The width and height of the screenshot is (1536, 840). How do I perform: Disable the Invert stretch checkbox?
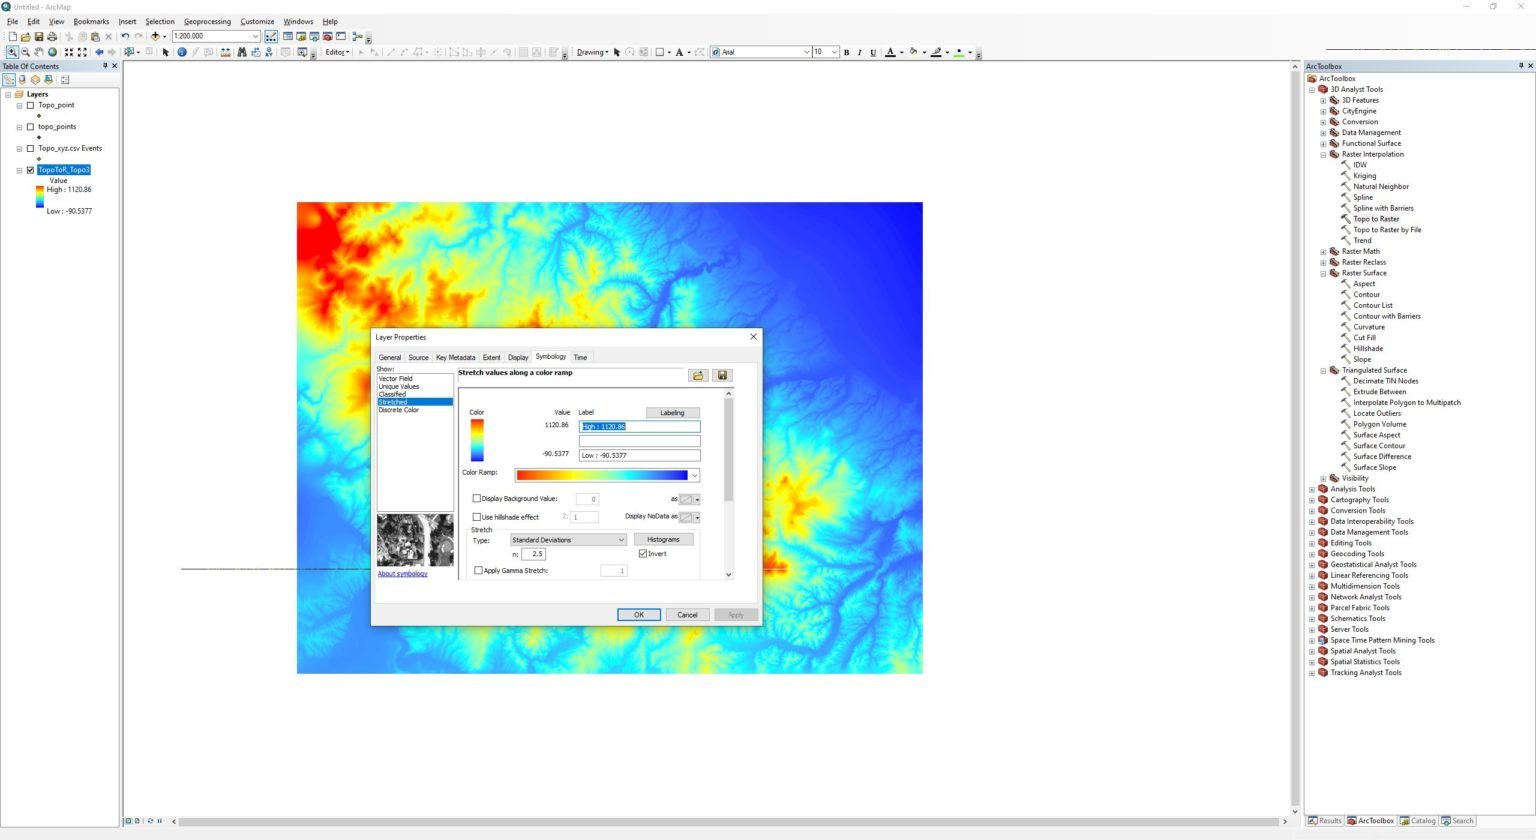tap(643, 553)
